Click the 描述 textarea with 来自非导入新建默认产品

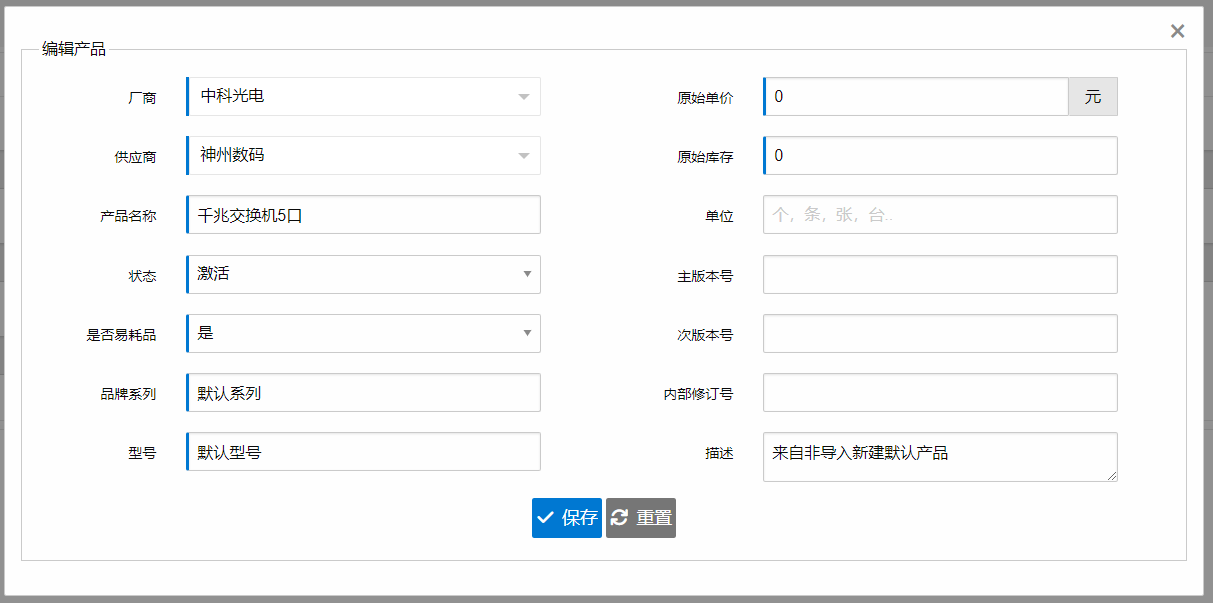point(940,457)
